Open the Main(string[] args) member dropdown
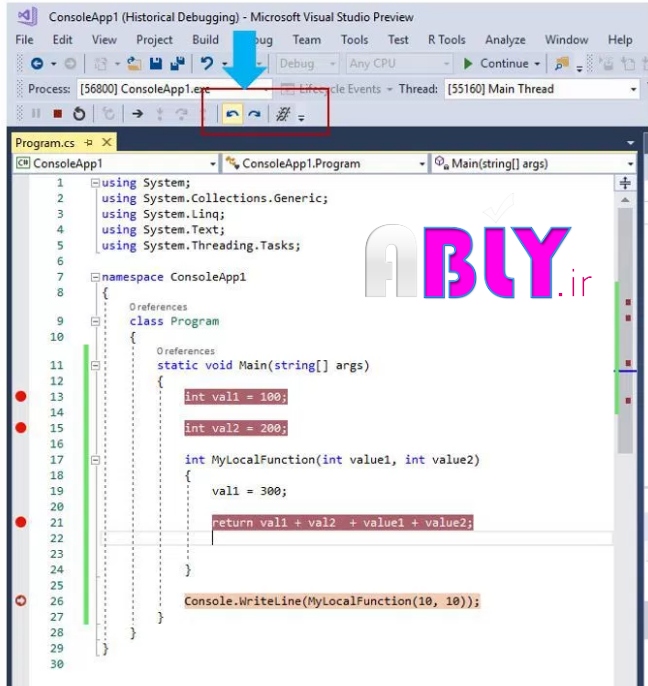This screenshot has height=686, width=648. (x=533, y=164)
